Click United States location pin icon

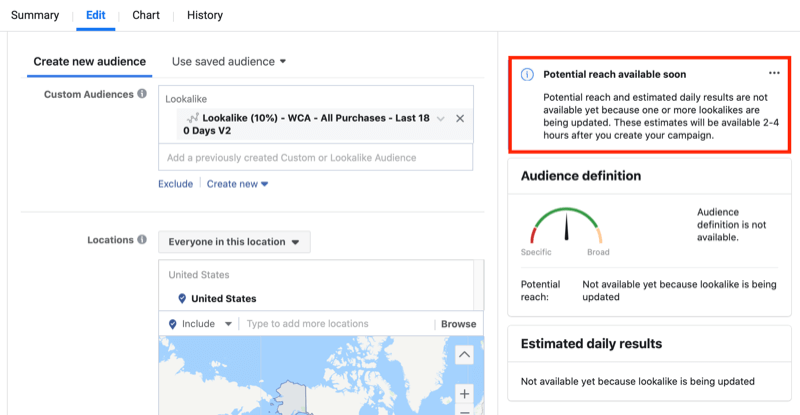point(182,299)
